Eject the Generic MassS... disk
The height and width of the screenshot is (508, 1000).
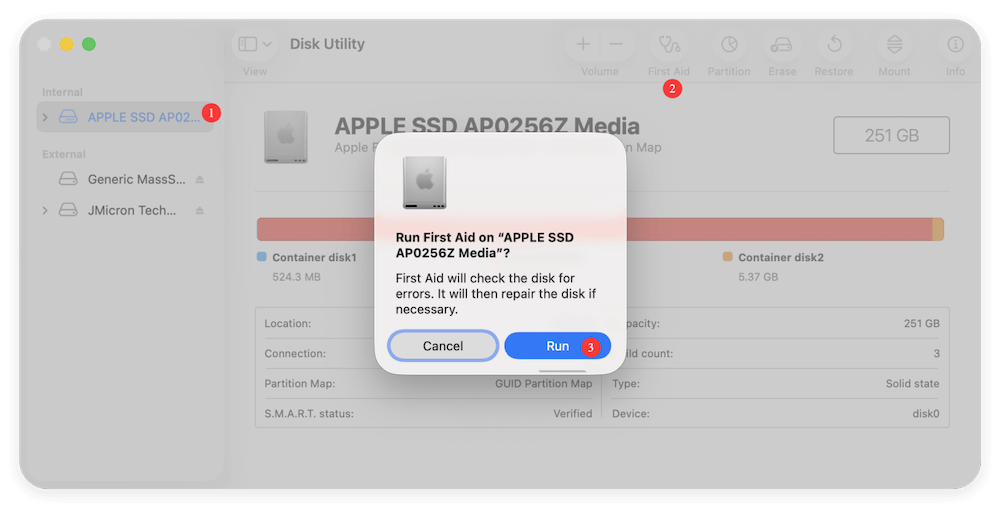pos(200,180)
